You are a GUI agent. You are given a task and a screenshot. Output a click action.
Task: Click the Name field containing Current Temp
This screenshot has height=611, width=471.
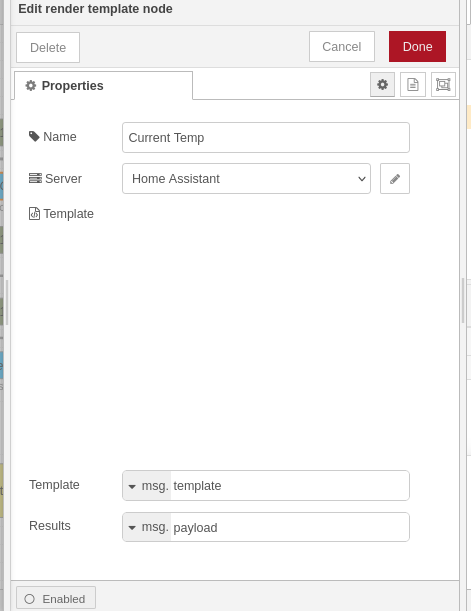pos(266,138)
